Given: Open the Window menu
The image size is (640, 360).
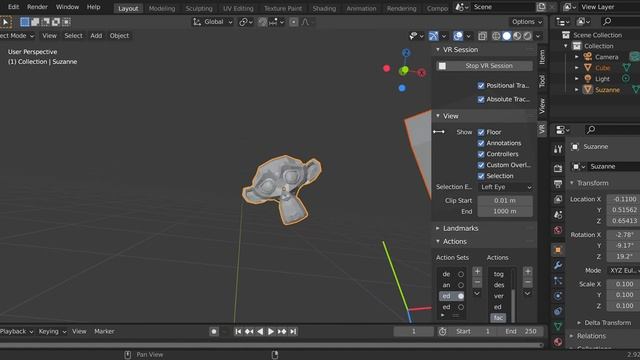Looking at the screenshot, I should click(x=67, y=7).
